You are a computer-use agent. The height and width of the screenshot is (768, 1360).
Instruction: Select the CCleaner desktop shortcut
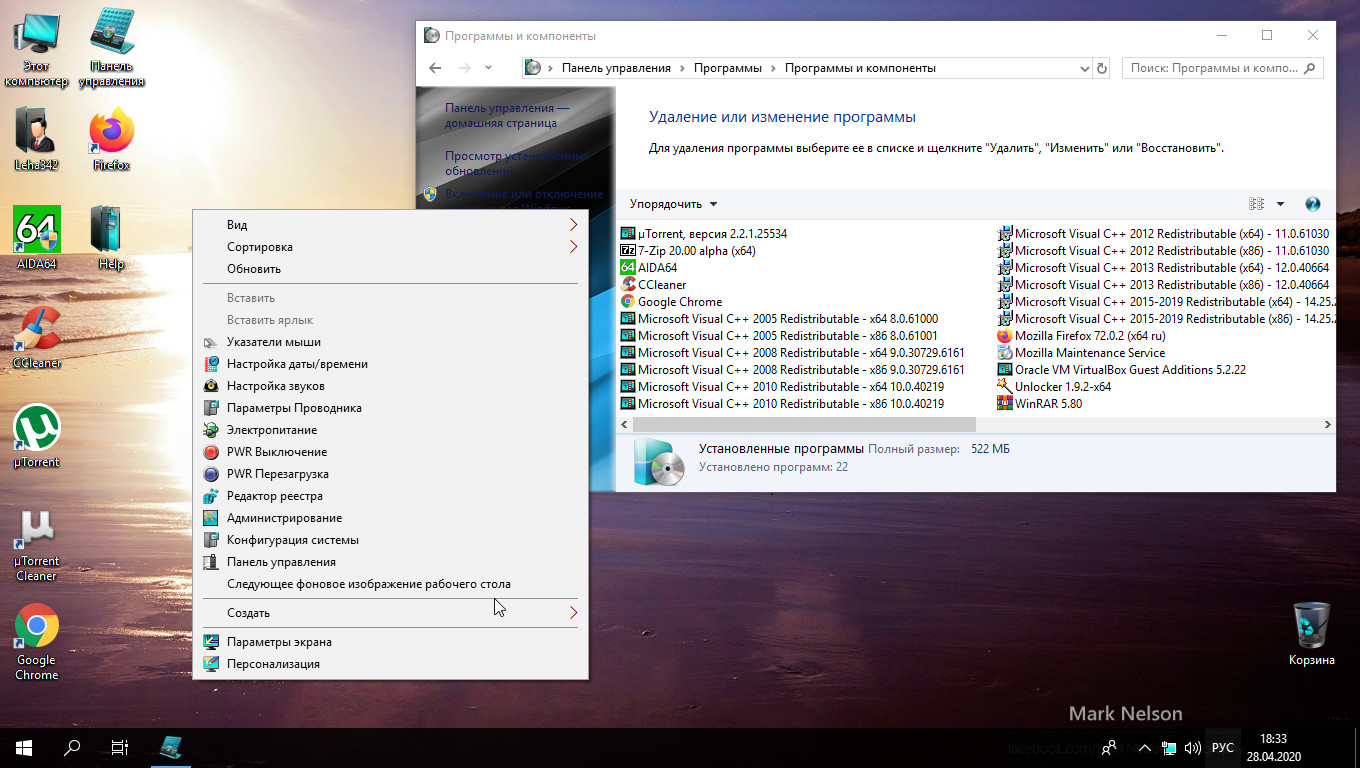point(37,337)
